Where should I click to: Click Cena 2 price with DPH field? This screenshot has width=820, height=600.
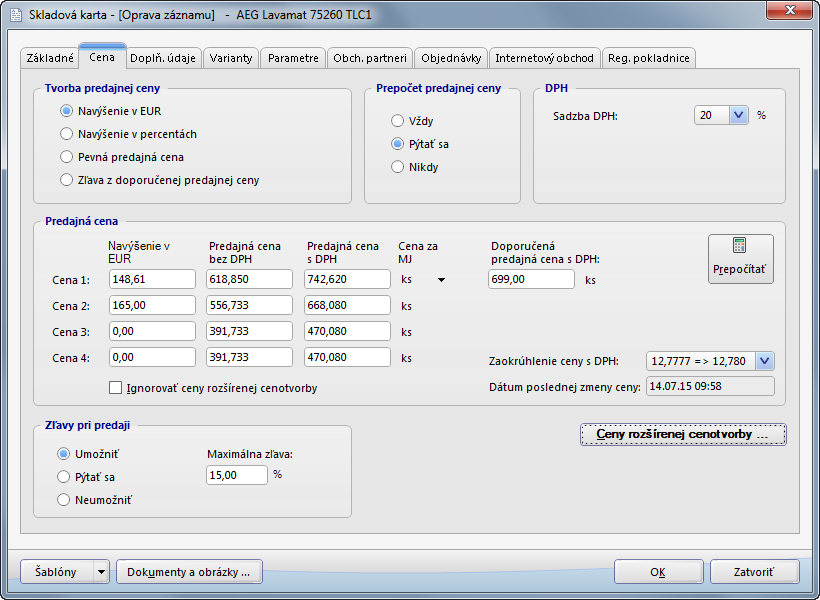pyautogui.click(x=347, y=305)
